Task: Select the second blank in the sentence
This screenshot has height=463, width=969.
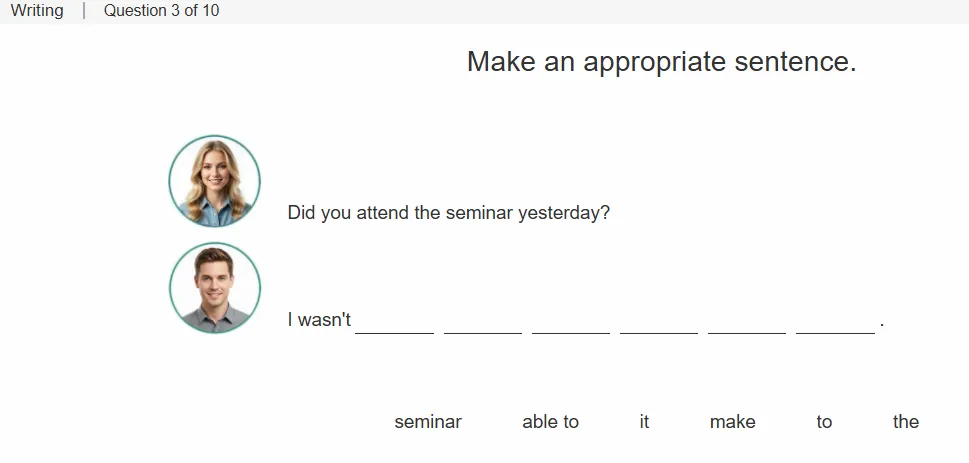Action: tap(483, 323)
